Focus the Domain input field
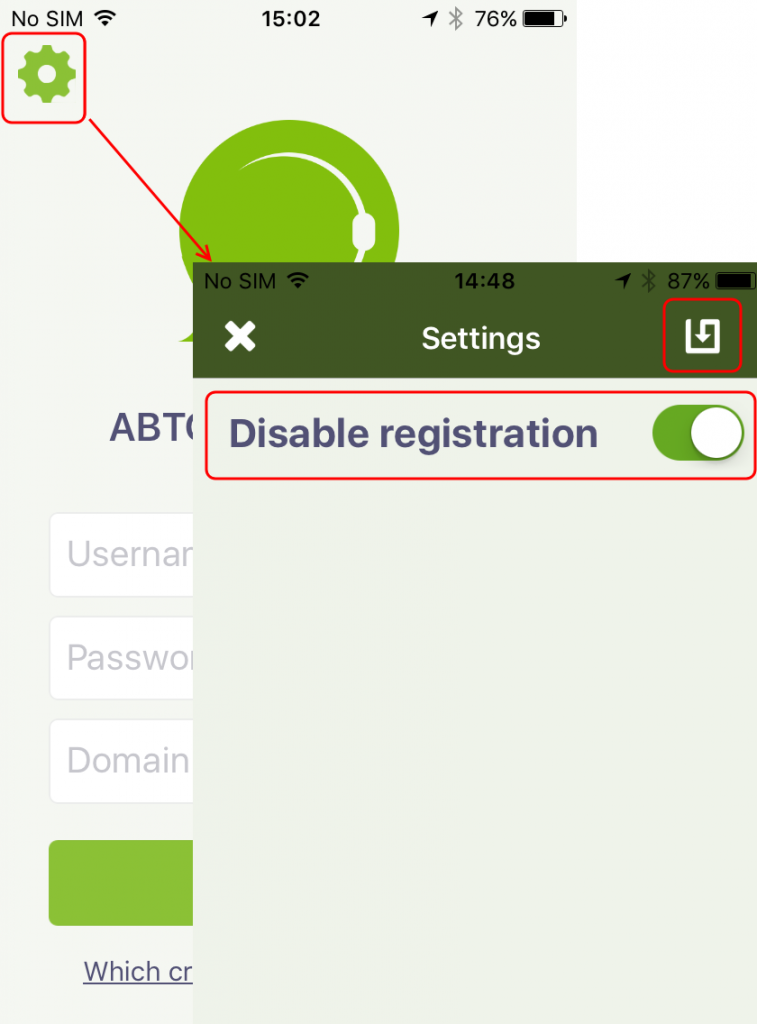Screen dimensions: 757x1024 (121, 761)
